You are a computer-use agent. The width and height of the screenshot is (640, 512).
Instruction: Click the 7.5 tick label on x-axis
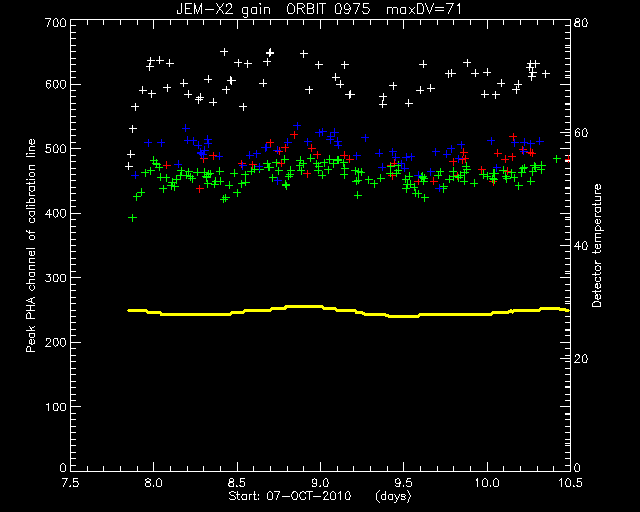[71, 483]
